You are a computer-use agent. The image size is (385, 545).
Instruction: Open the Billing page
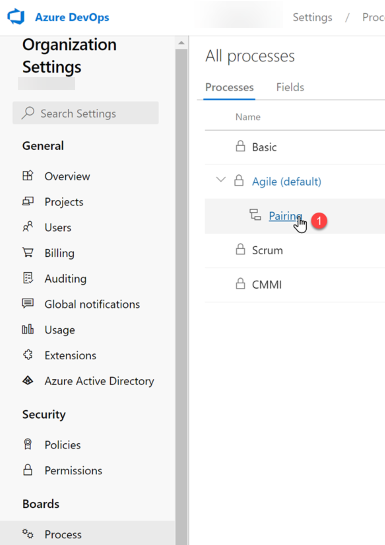tap(59, 253)
